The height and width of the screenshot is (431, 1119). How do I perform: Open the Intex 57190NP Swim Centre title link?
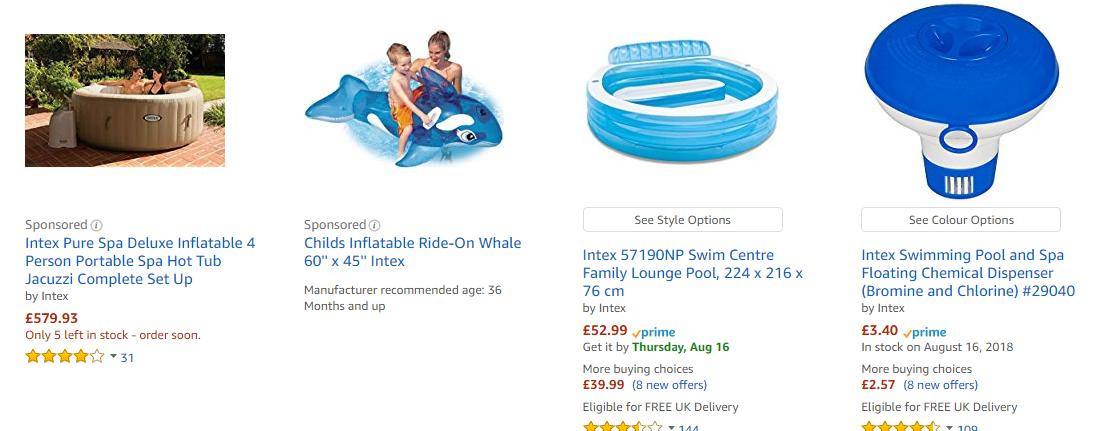pos(692,273)
